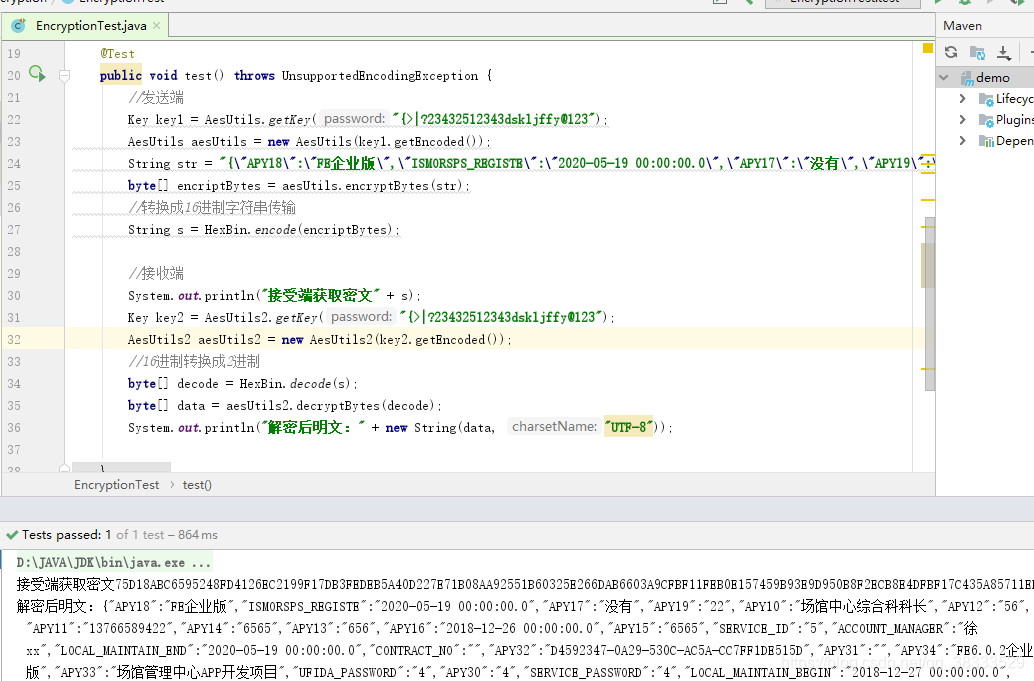Click the green tests passed checkmark icon
The width and height of the screenshot is (1034, 681).
click(x=12, y=535)
